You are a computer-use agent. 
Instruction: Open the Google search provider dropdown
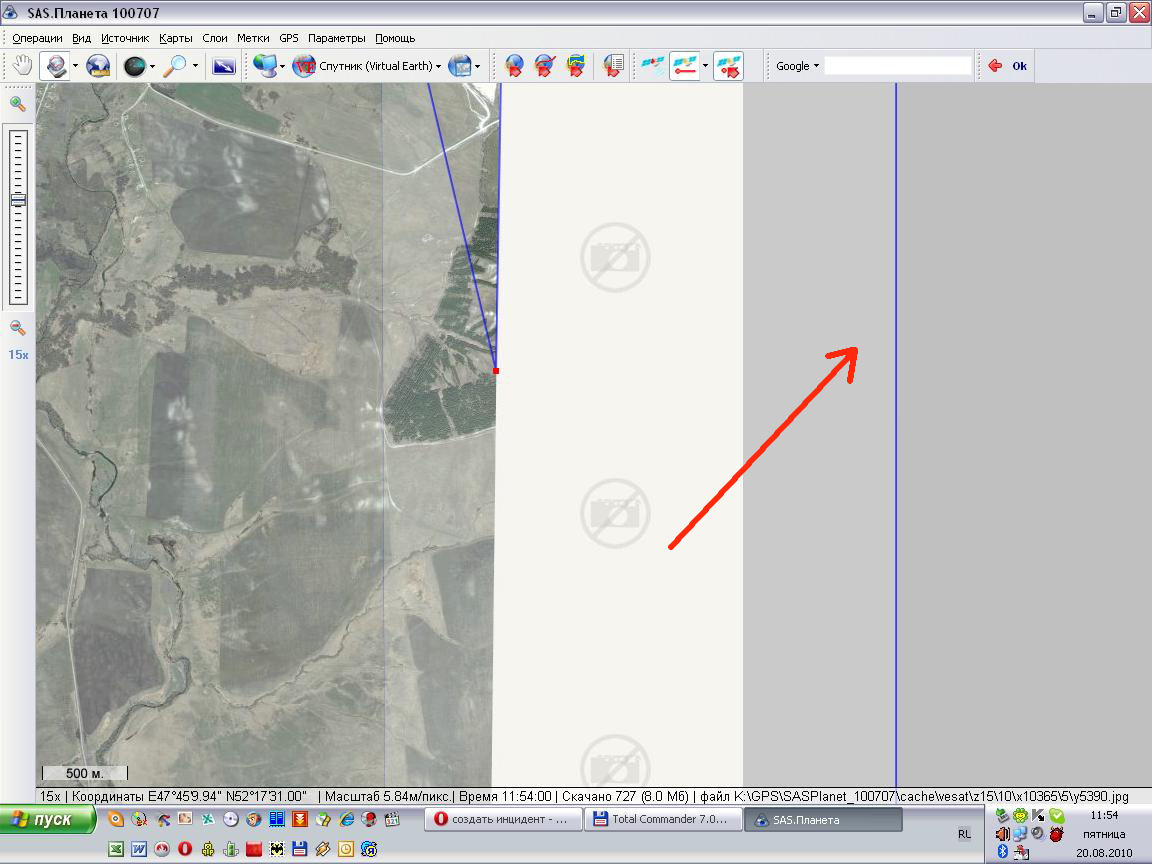(x=797, y=66)
